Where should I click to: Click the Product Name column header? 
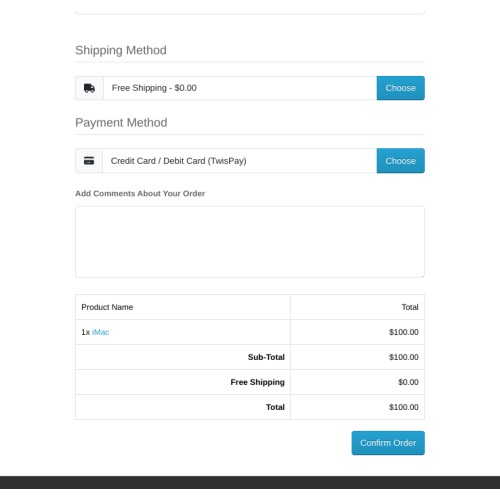tap(107, 307)
